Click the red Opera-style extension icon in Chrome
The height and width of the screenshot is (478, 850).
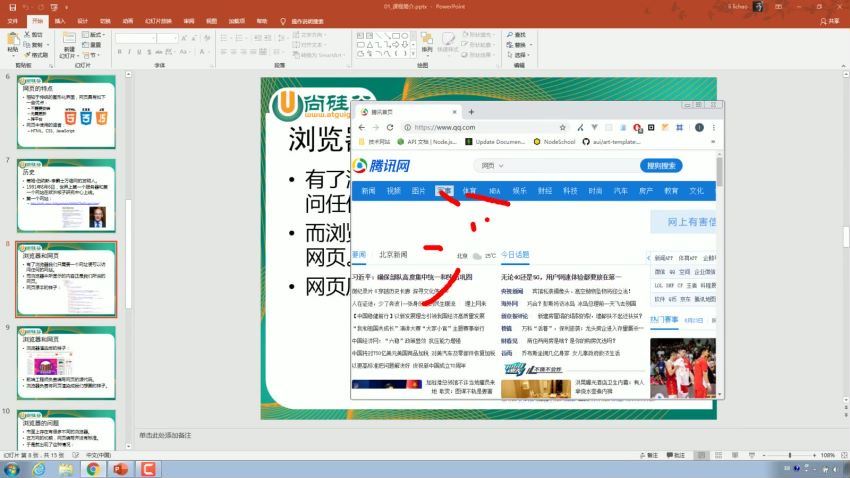(x=637, y=128)
